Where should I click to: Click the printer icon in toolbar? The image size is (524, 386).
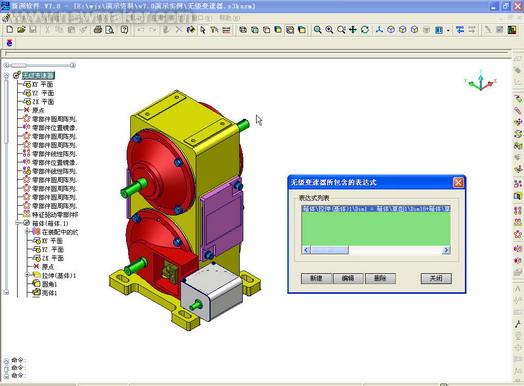pos(98,30)
